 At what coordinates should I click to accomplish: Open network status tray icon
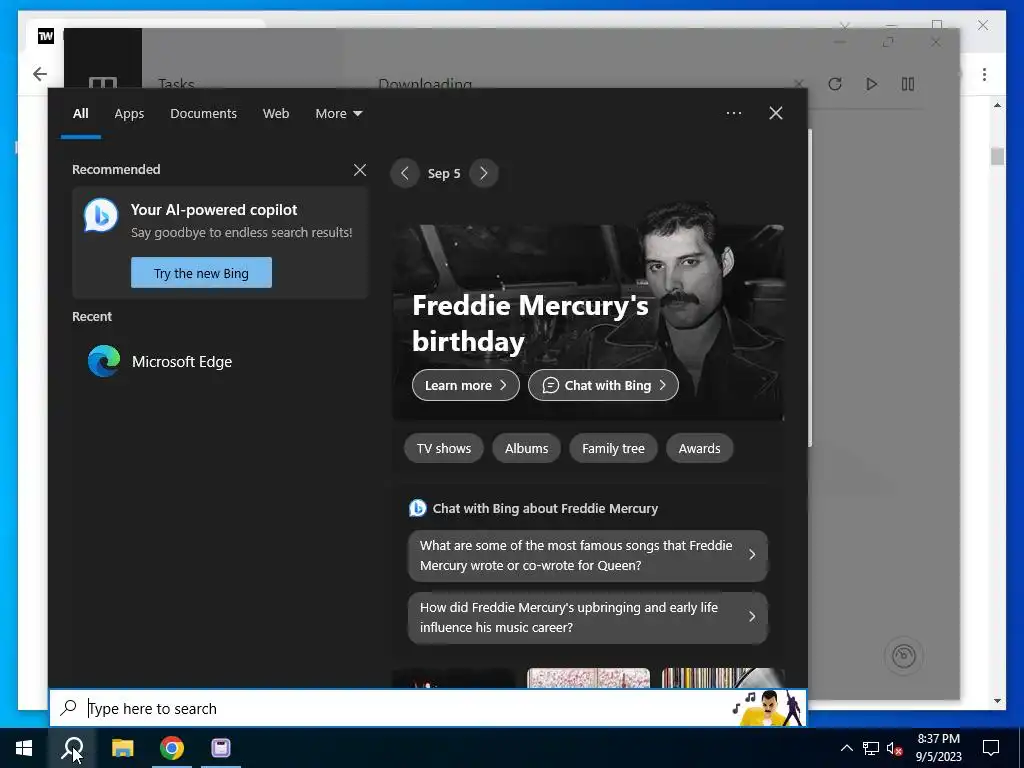[871, 748]
